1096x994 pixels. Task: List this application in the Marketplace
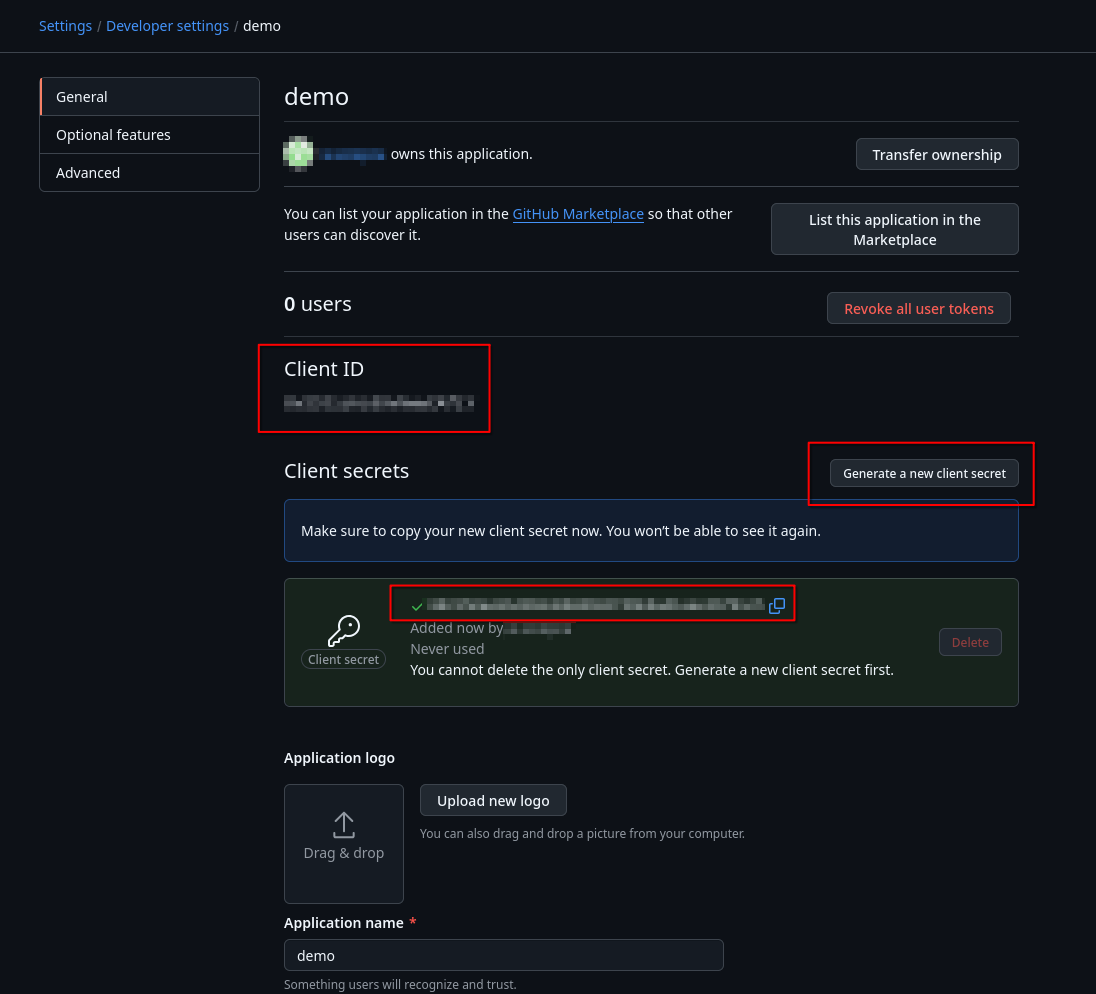(x=895, y=229)
